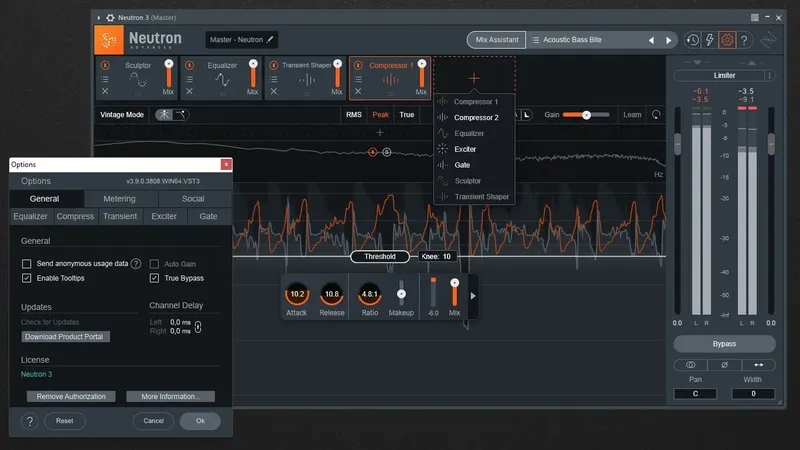Select the Transient Shaper module icon
800x450 pixels.
[x=307, y=80]
